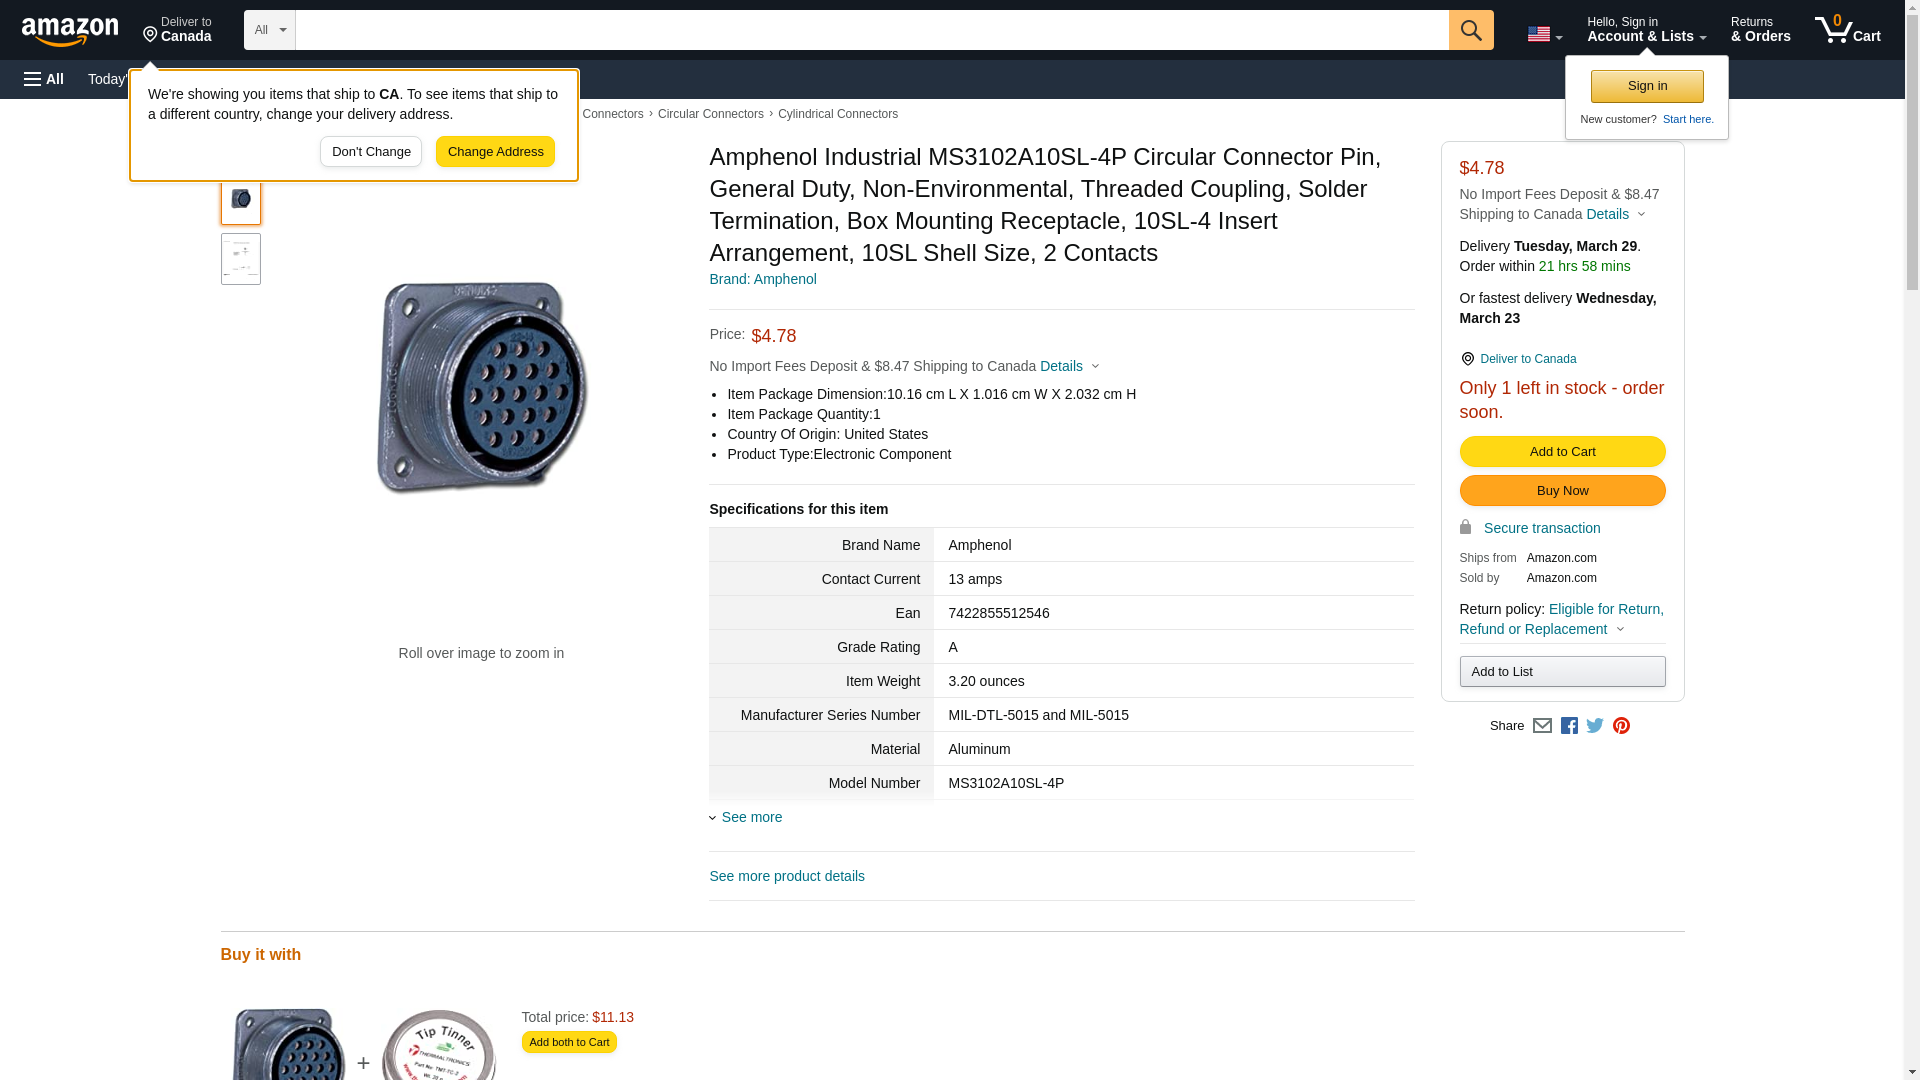1920x1080 pixels.
Task: Open the search category All dropdown
Action: (x=269, y=30)
